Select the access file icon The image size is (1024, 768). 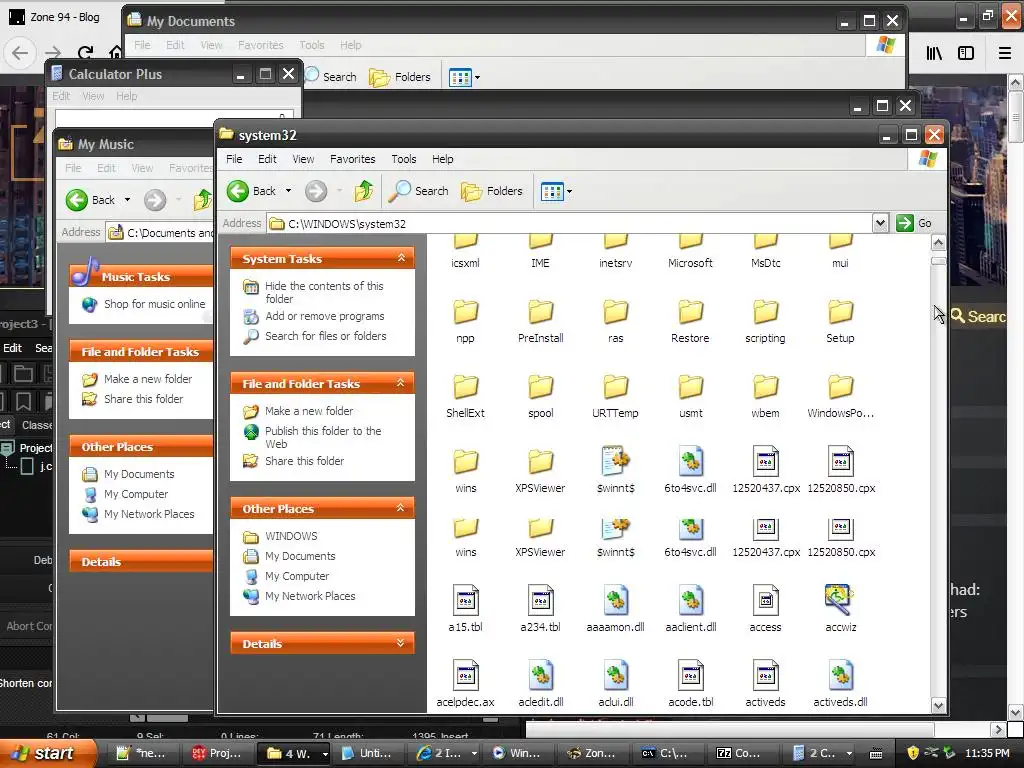pos(765,600)
